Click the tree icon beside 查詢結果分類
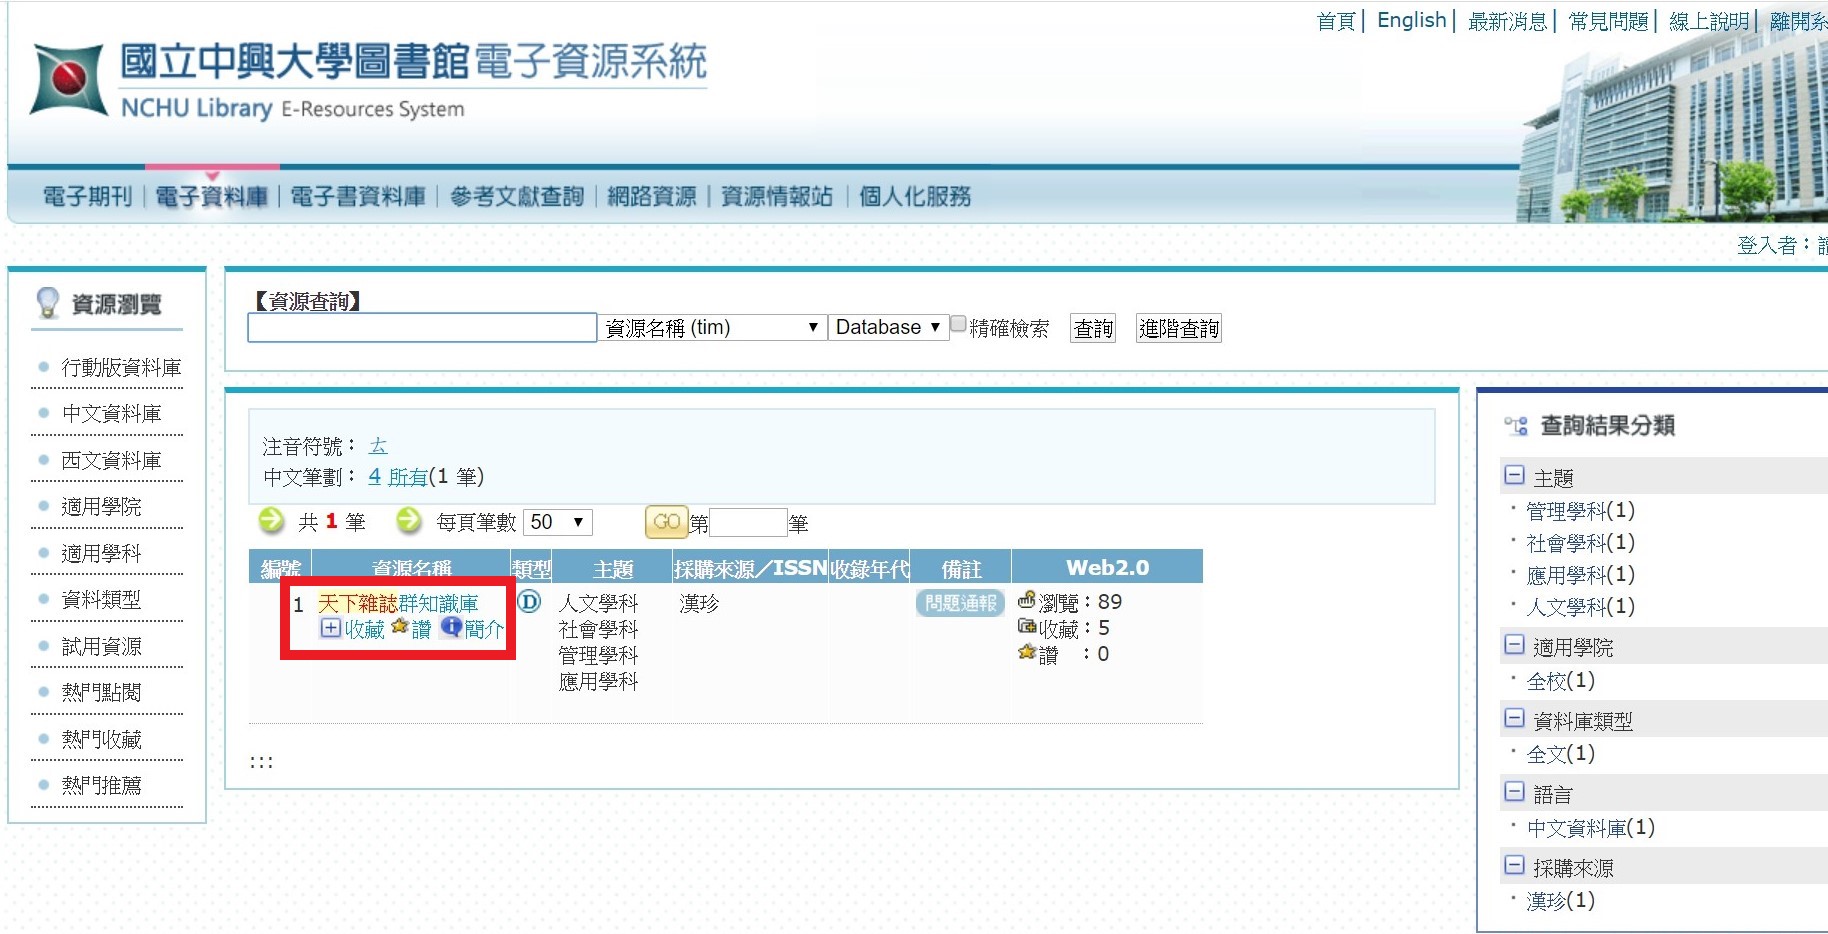The width and height of the screenshot is (1828, 934). click(x=1516, y=426)
